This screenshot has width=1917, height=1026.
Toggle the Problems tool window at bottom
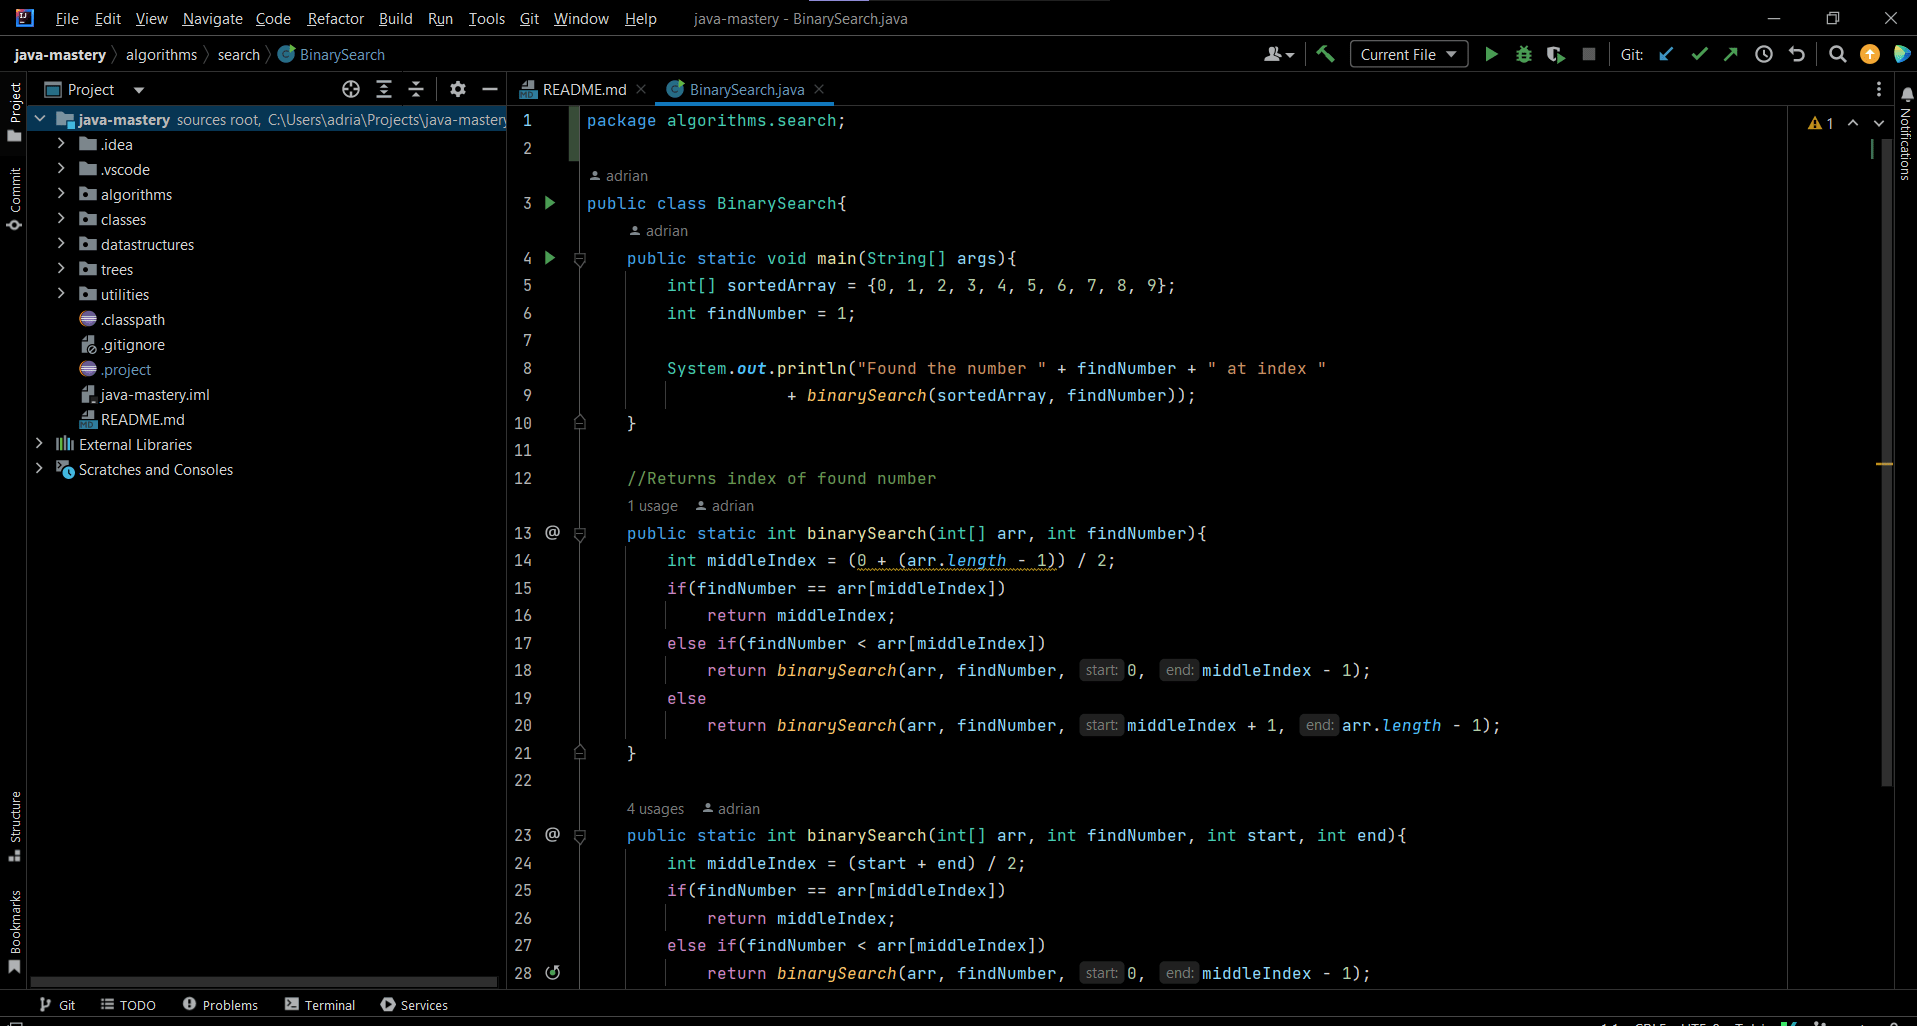click(x=220, y=1005)
